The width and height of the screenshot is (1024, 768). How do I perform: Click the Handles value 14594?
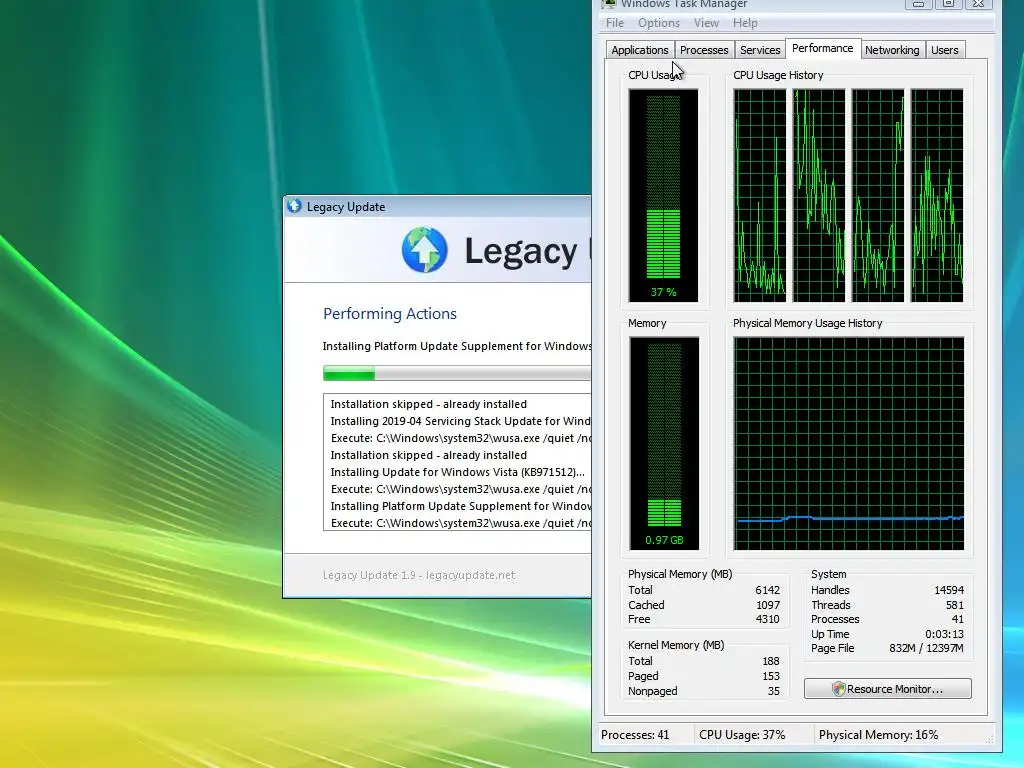(x=949, y=590)
